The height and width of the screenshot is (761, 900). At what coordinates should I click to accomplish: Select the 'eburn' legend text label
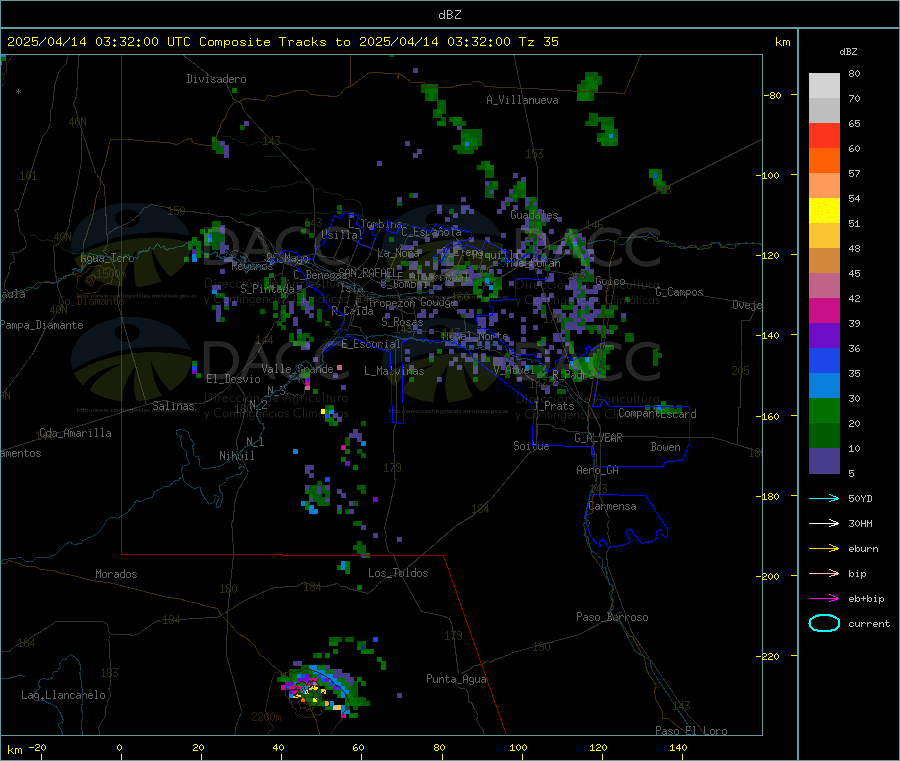point(863,549)
